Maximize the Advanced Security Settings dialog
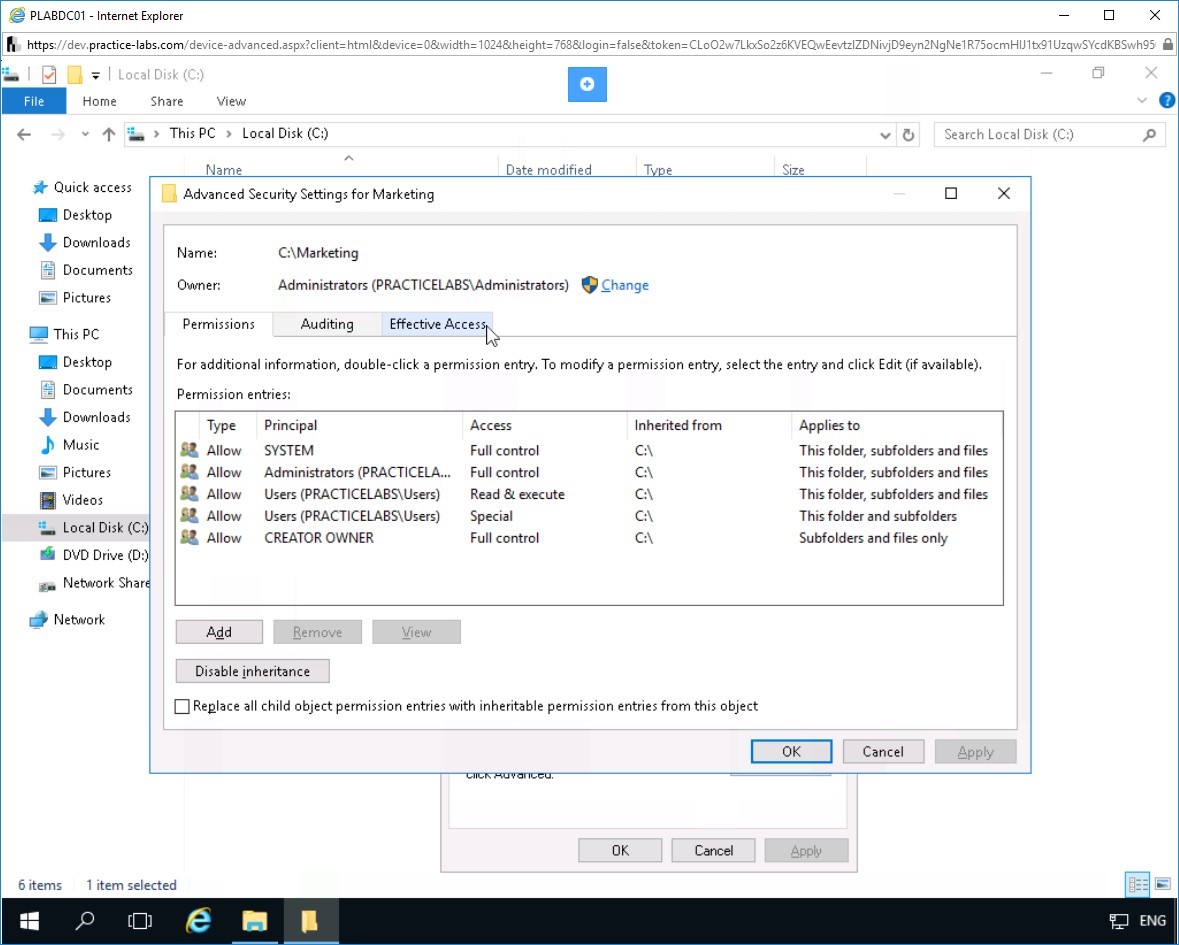1179x945 pixels. 950,194
